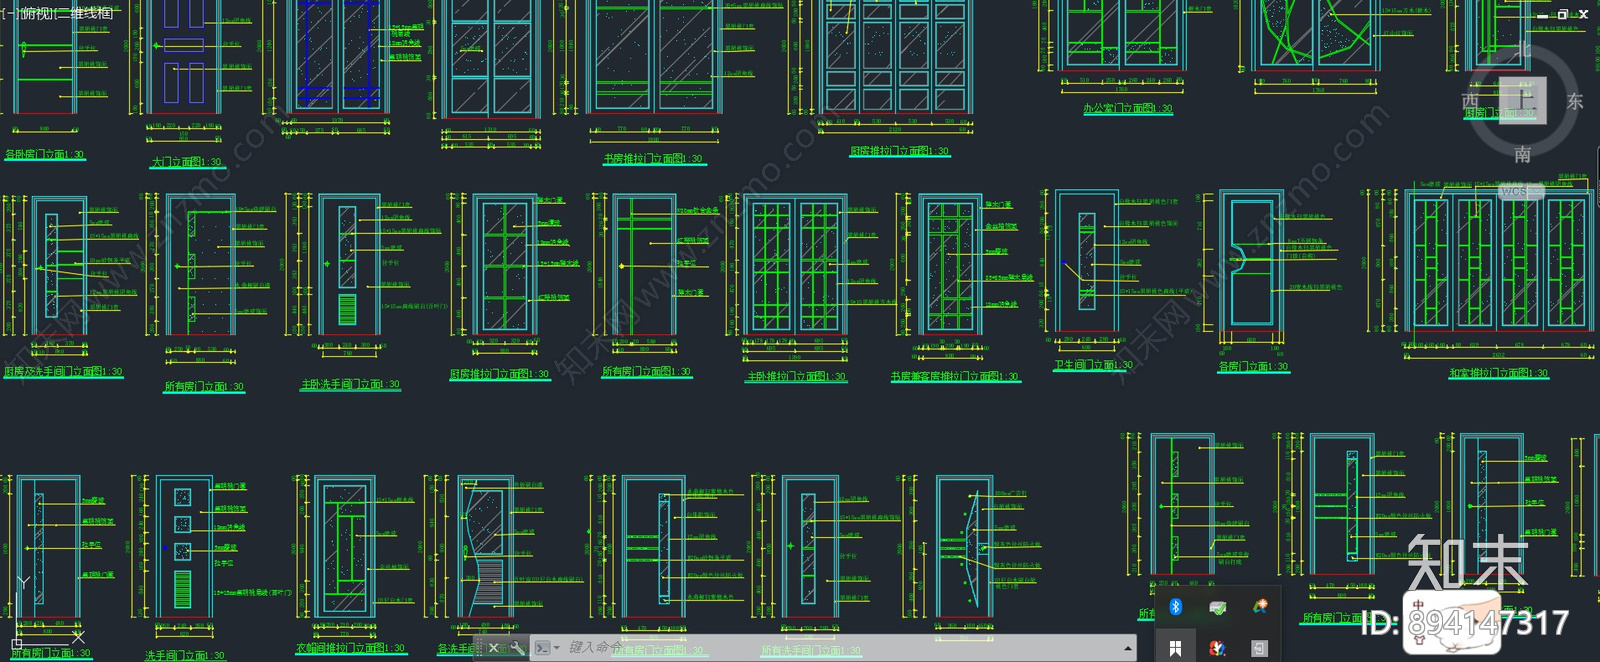
Task: Select the 办公室门立面图1:30 title text
Action: pos(1128,108)
